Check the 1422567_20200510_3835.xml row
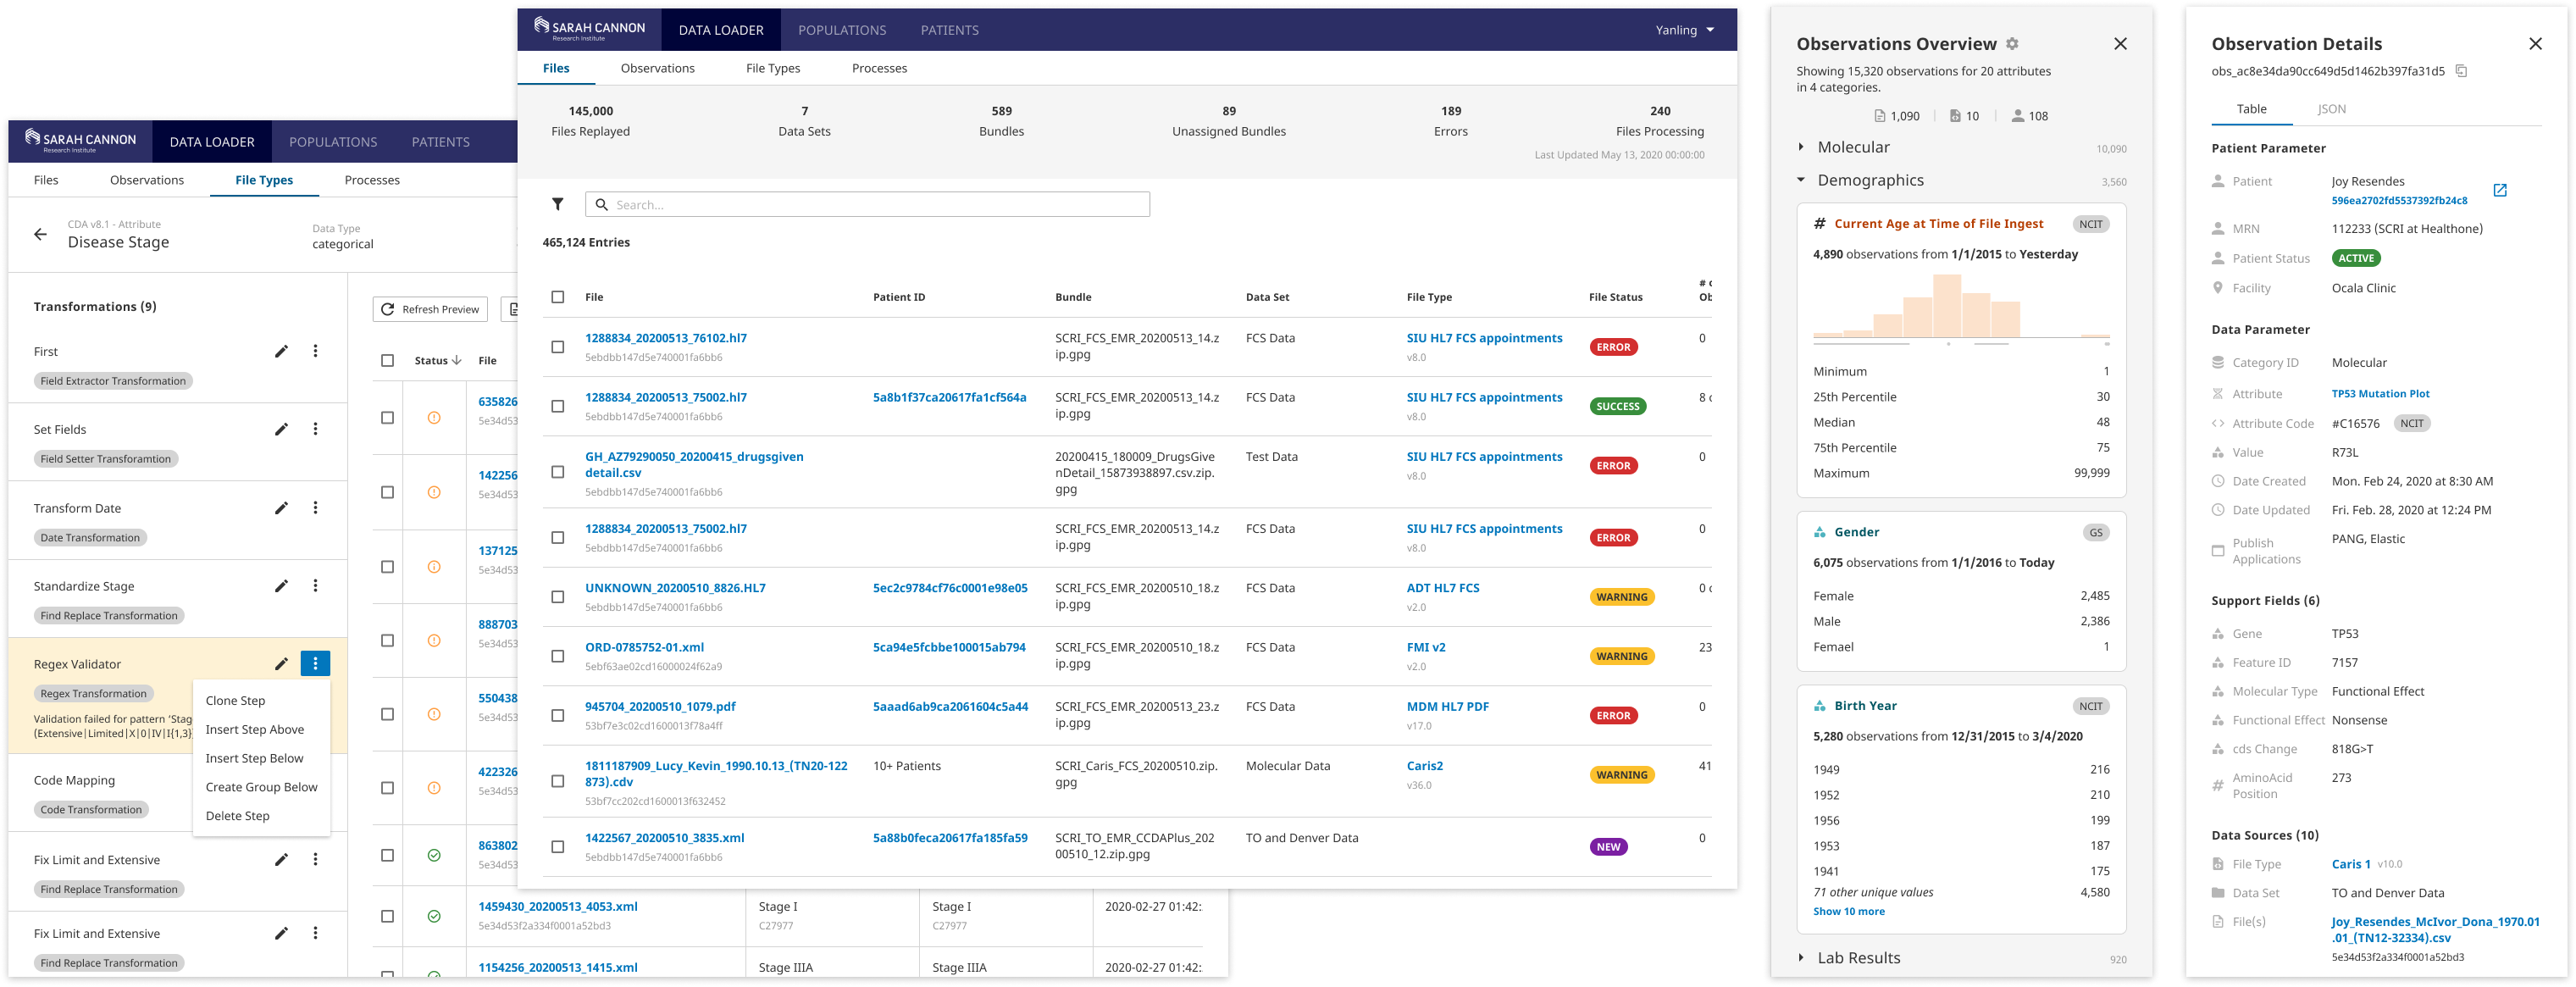The height and width of the screenshot is (987, 2576). pyautogui.click(x=558, y=847)
